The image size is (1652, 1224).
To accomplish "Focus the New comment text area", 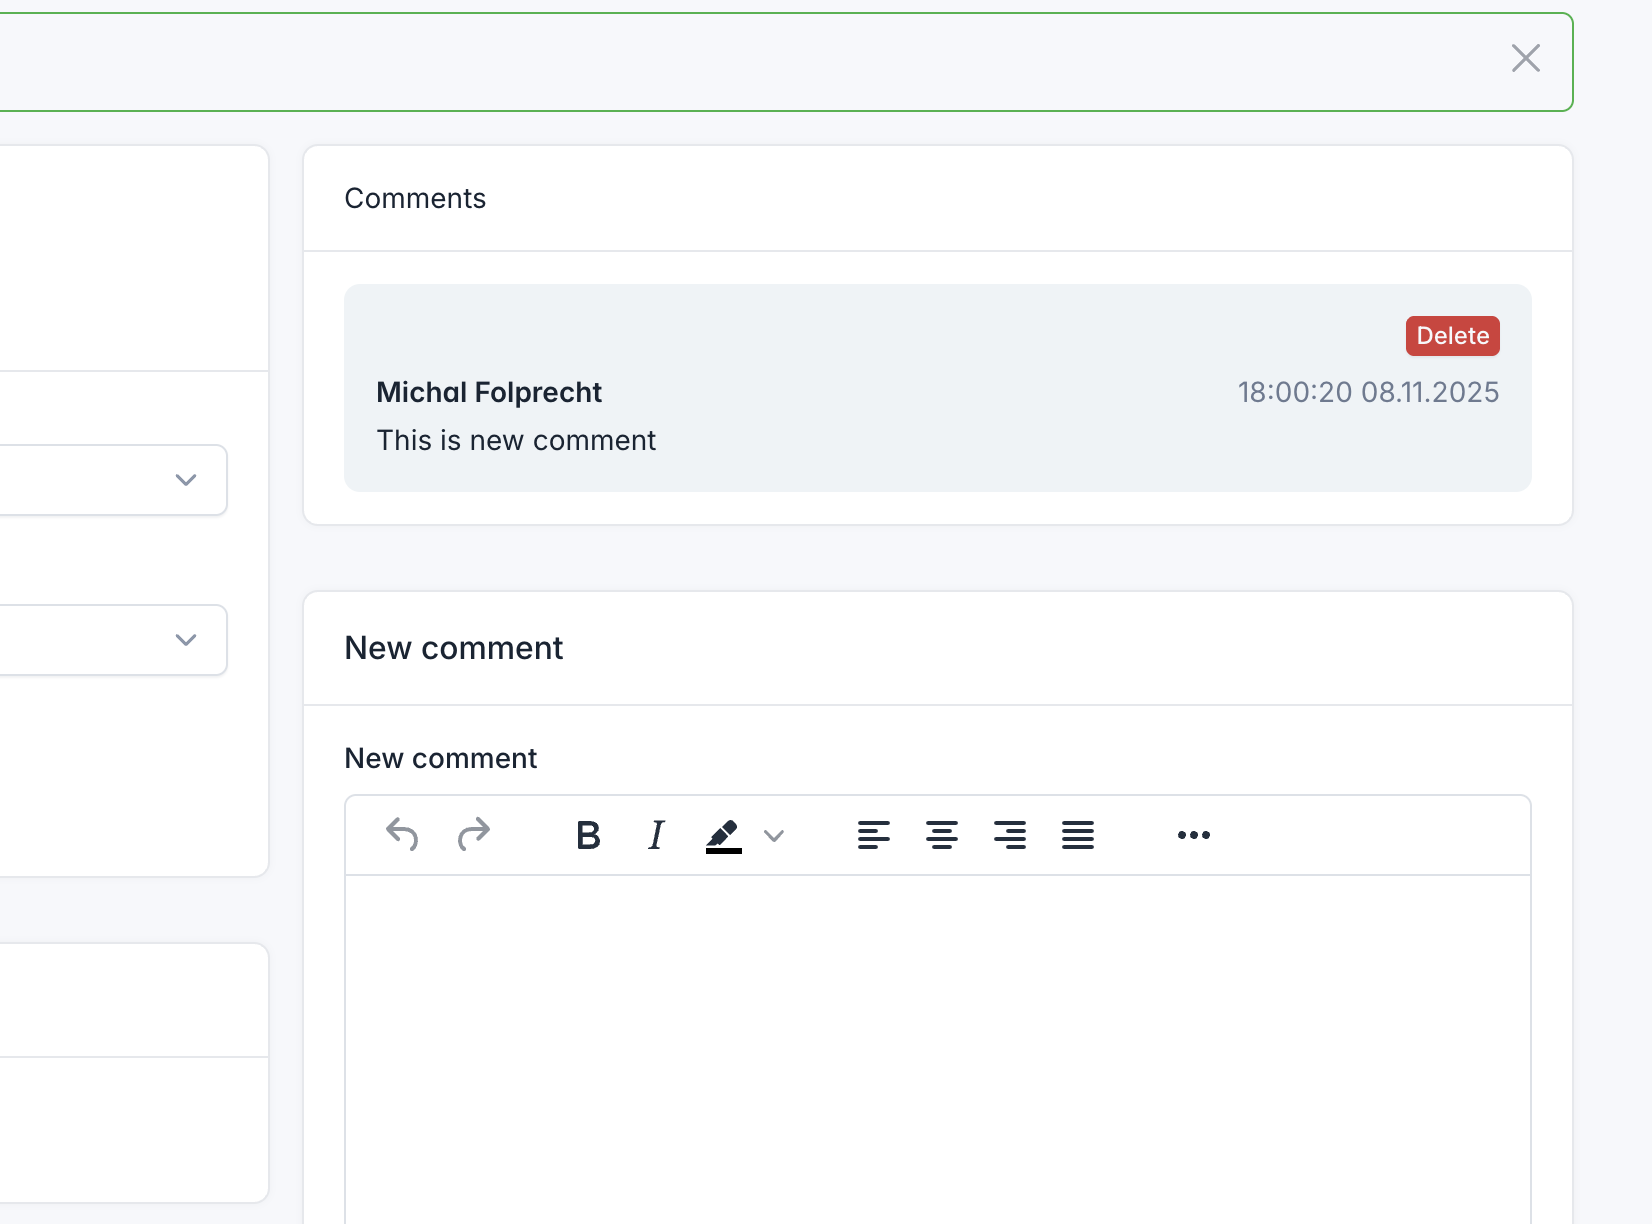I will coord(937,1040).
